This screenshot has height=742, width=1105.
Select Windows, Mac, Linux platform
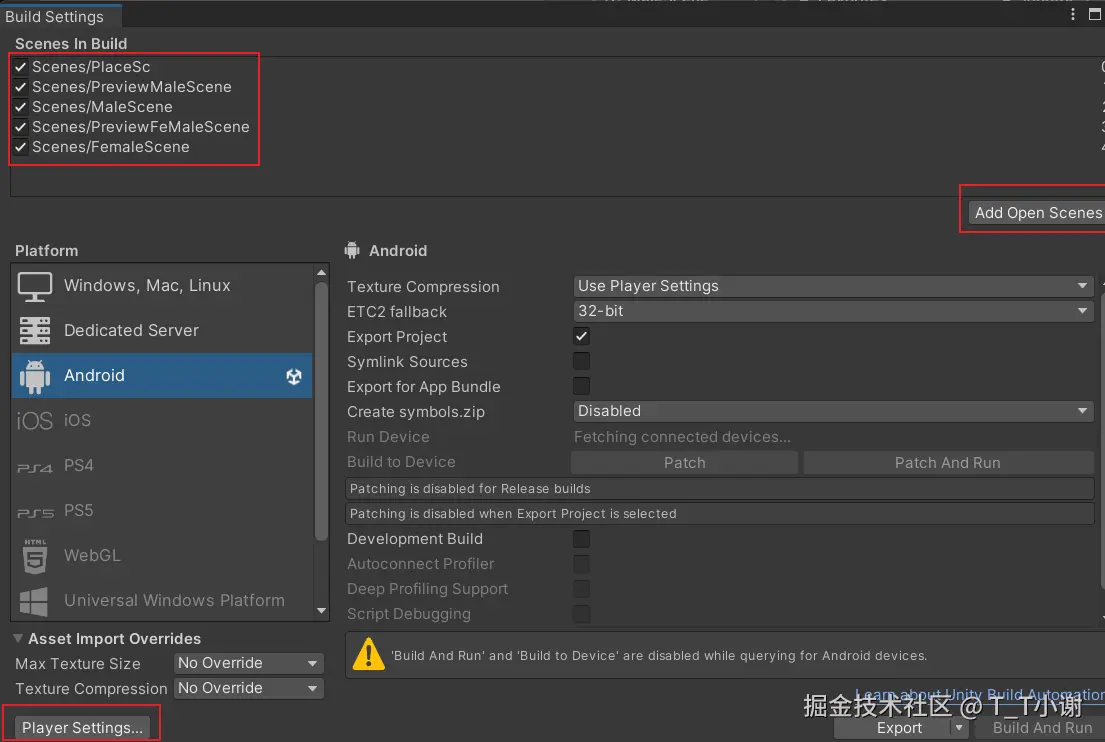[161, 285]
